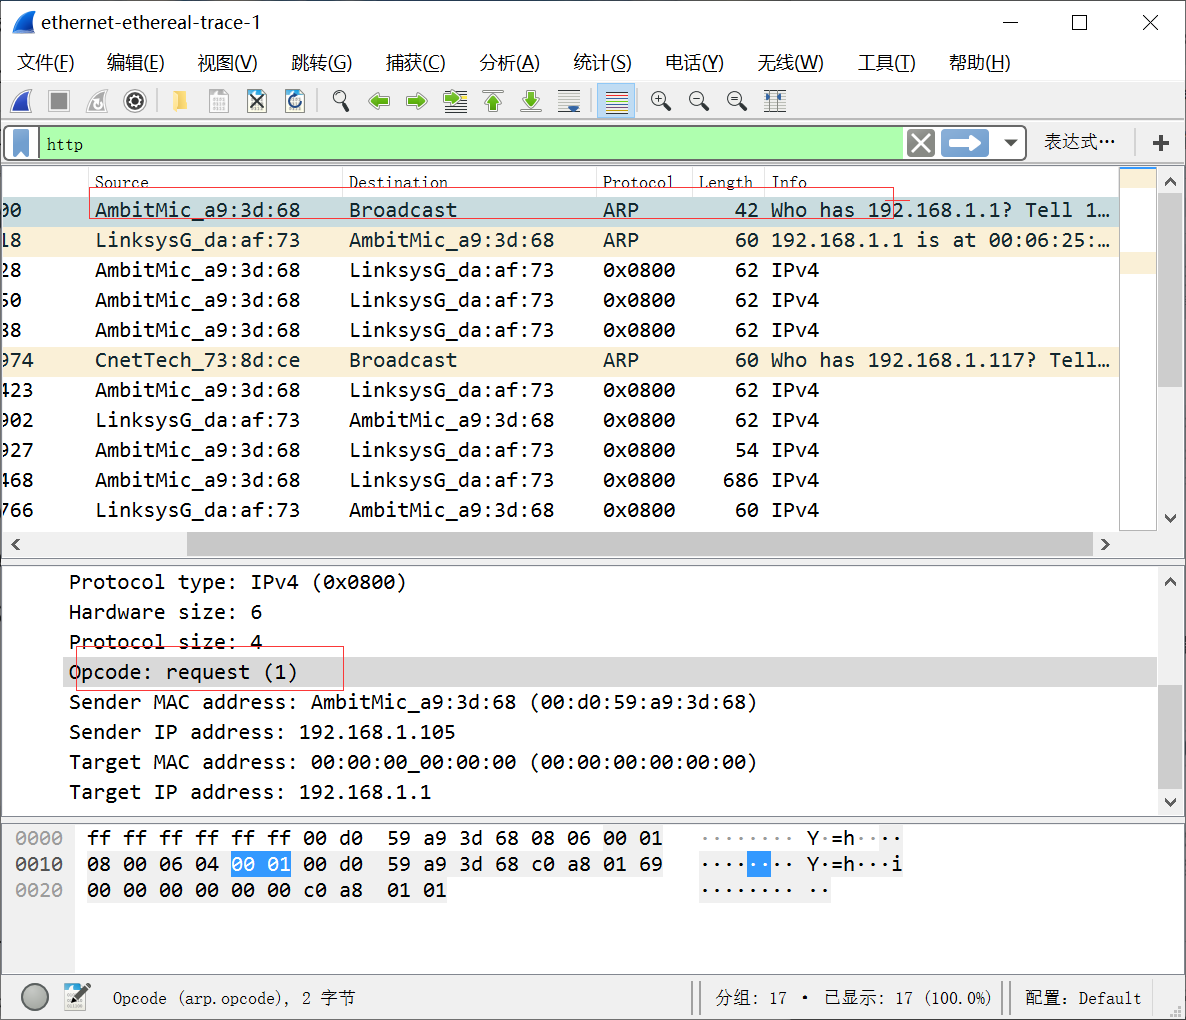Click highlighted 00 01 hex bytes
Viewport: 1186px width, 1020px height.
pos(261,864)
